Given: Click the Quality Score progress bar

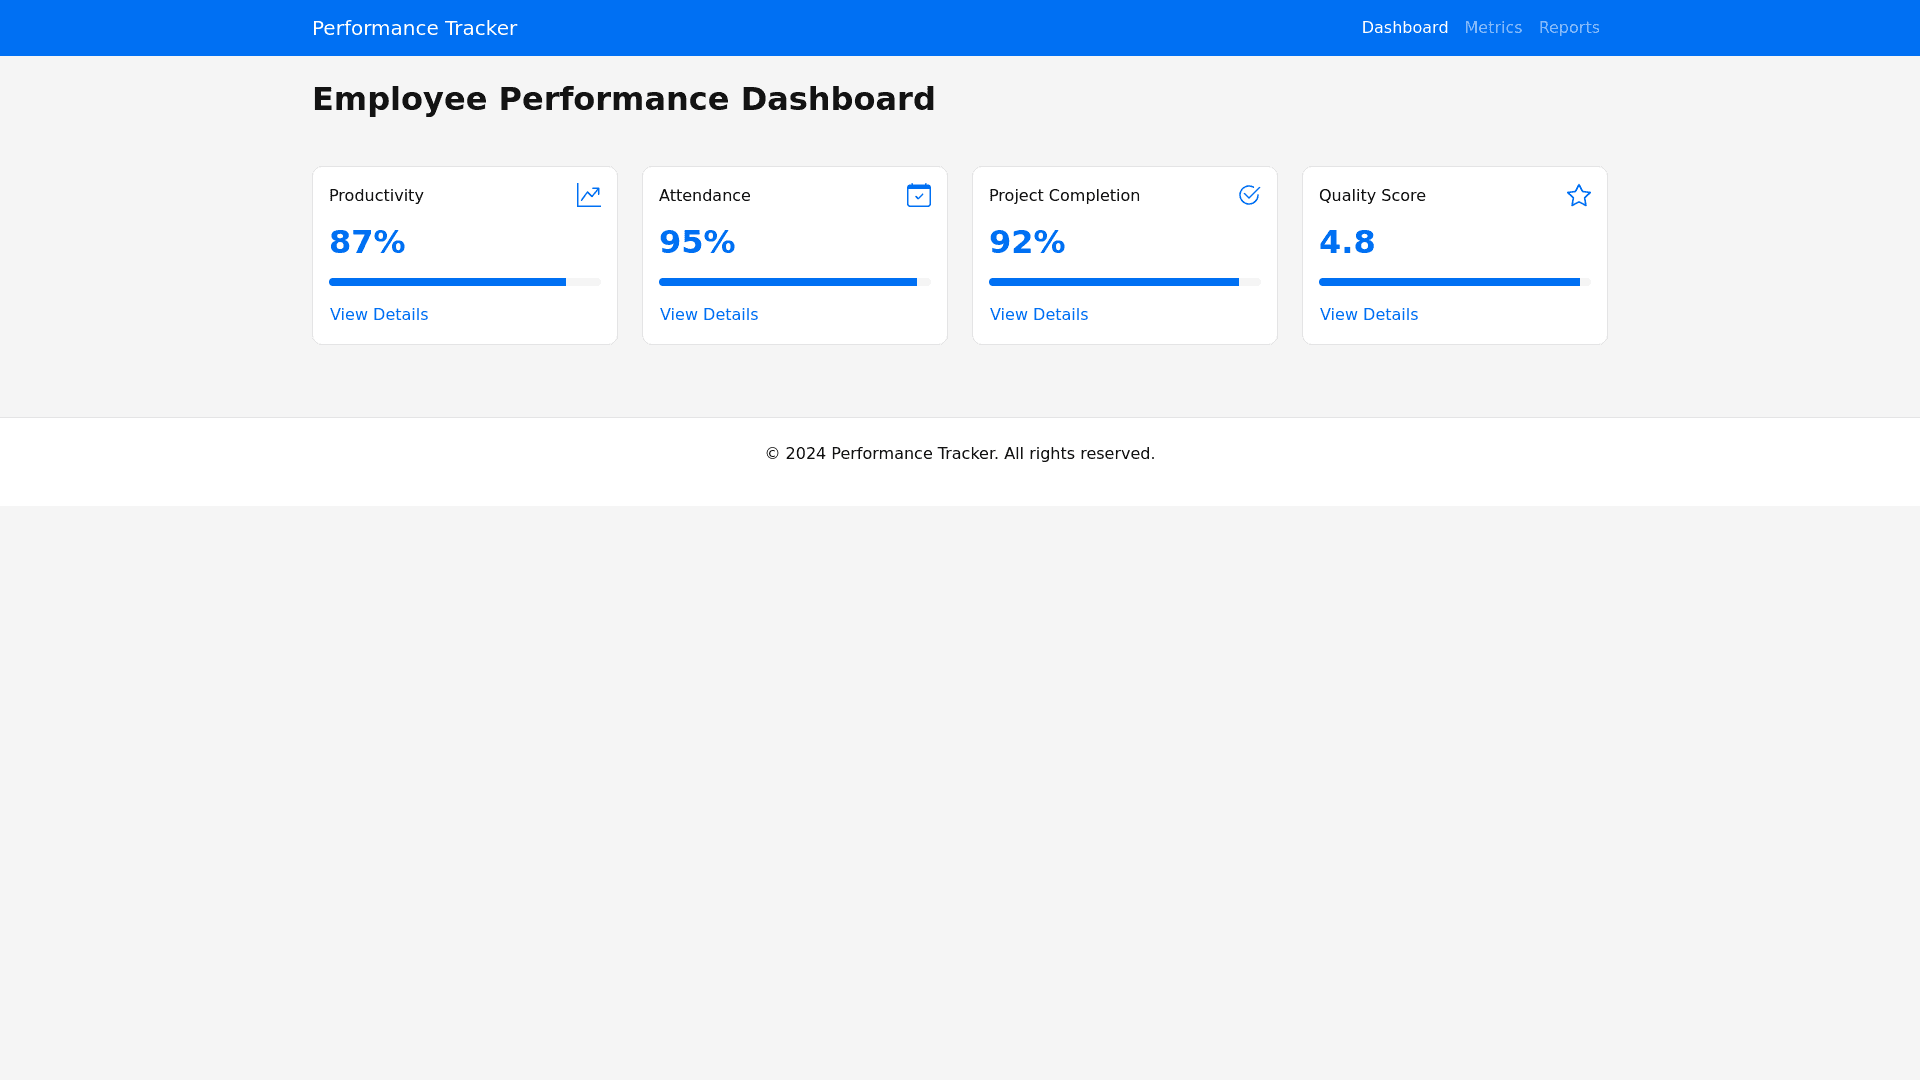Looking at the screenshot, I should click(1455, 282).
